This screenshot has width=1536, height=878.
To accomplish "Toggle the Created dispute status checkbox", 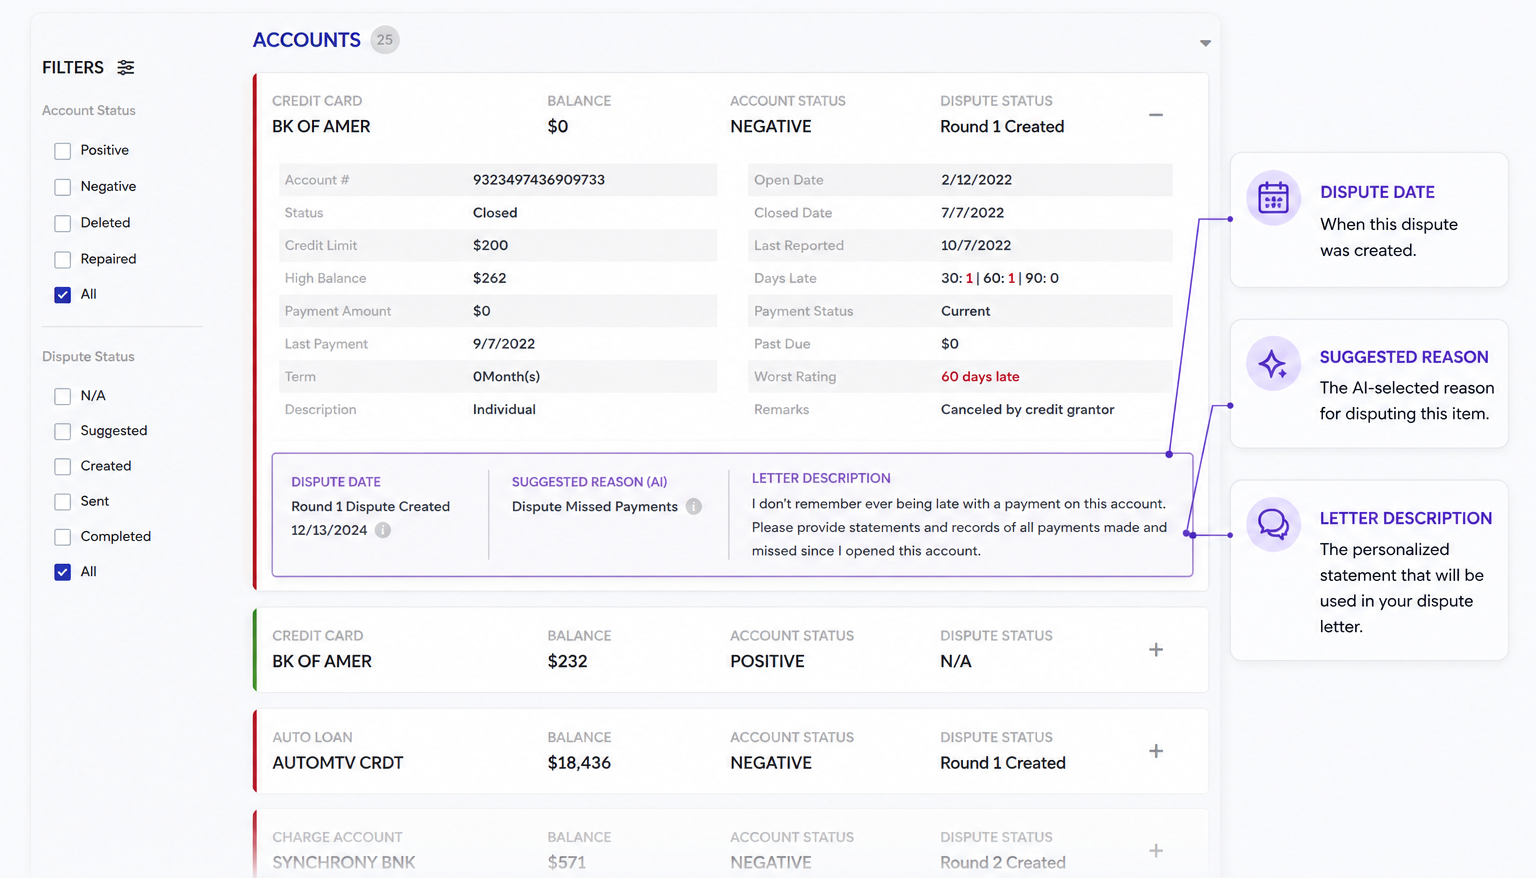I will point(63,466).
